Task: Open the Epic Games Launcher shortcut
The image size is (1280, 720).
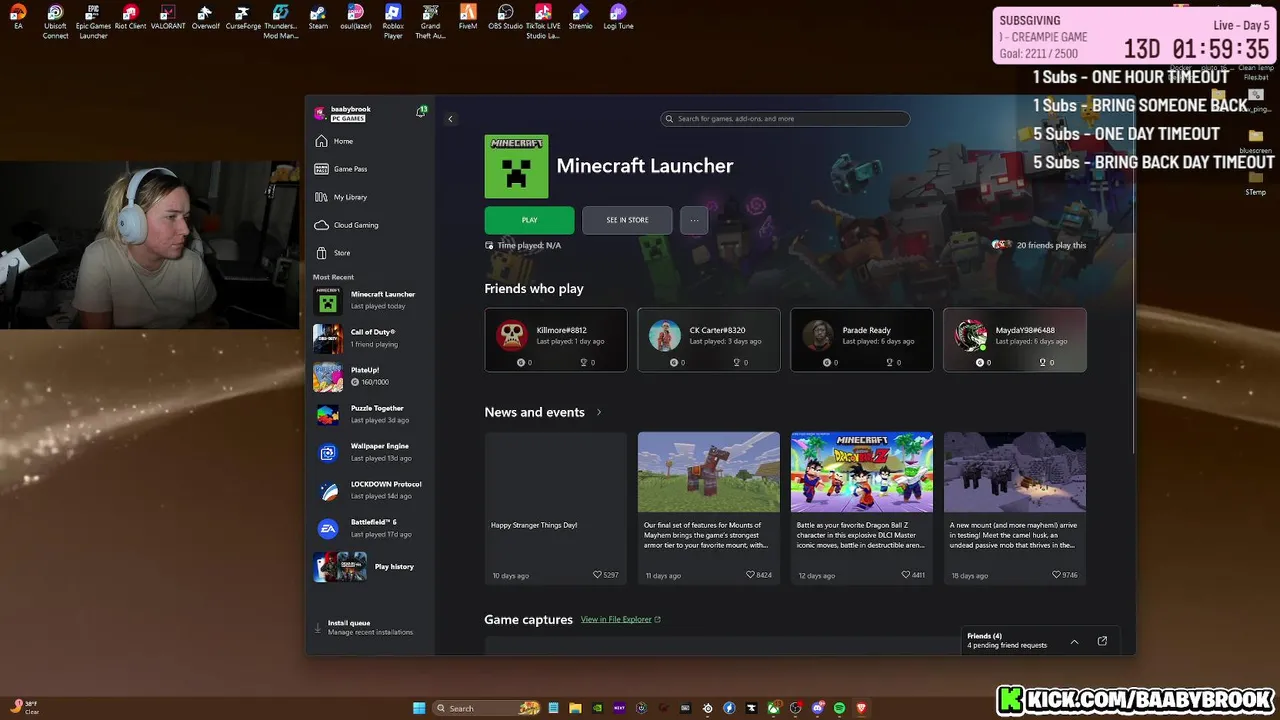Action: tap(93, 22)
